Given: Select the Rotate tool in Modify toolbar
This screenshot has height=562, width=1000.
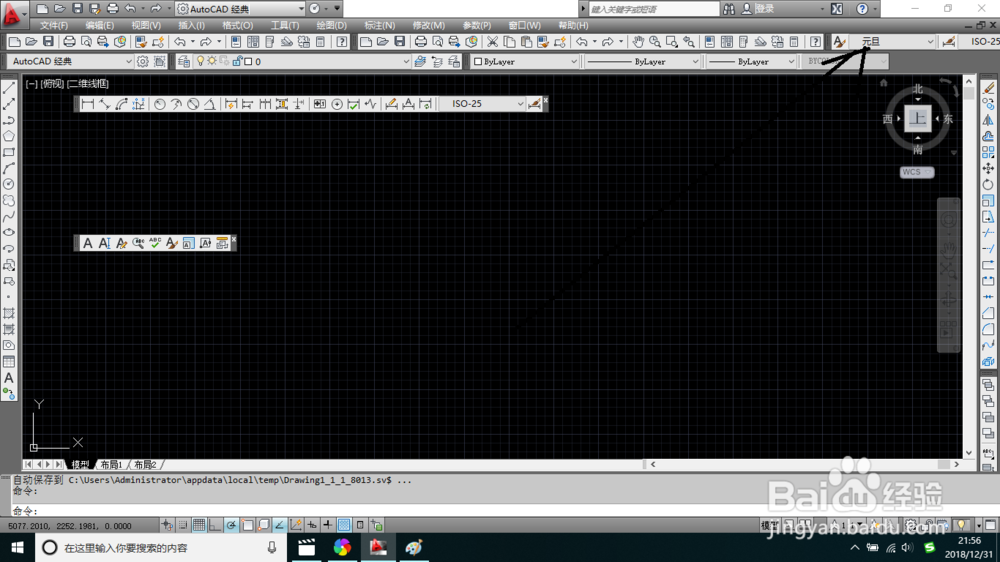Looking at the screenshot, I should [x=989, y=184].
